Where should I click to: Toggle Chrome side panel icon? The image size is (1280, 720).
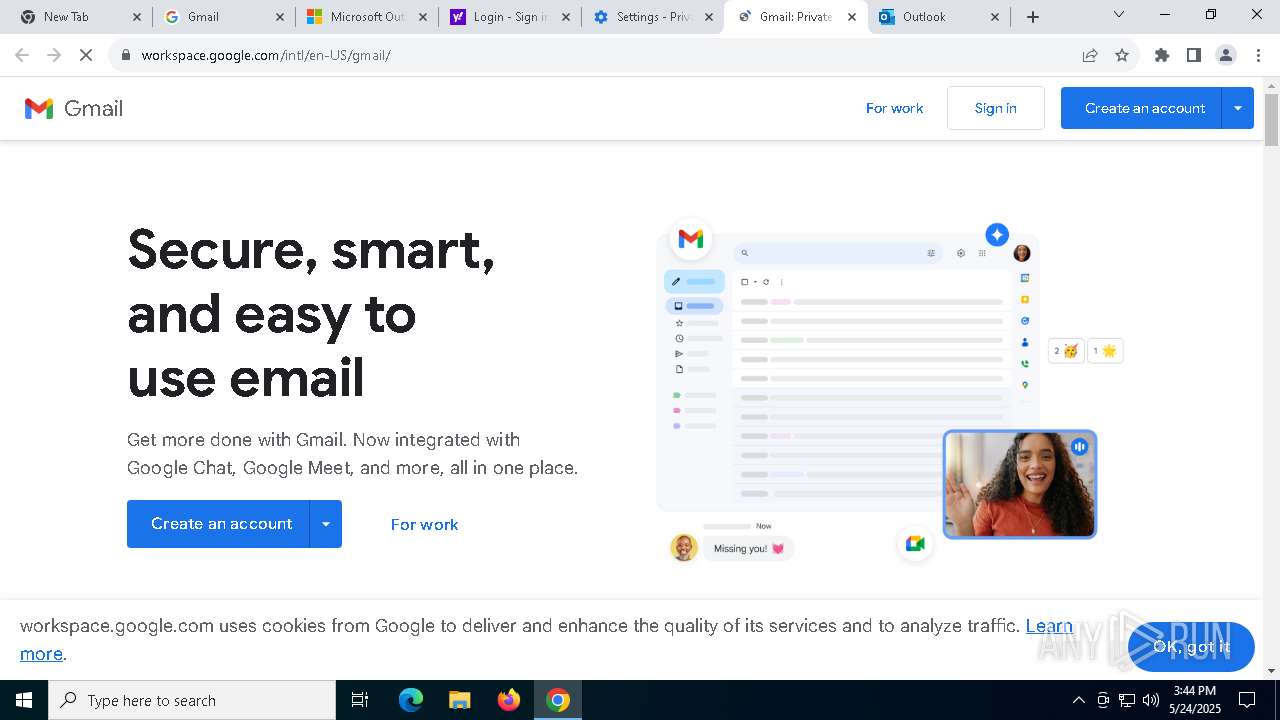(1194, 55)
